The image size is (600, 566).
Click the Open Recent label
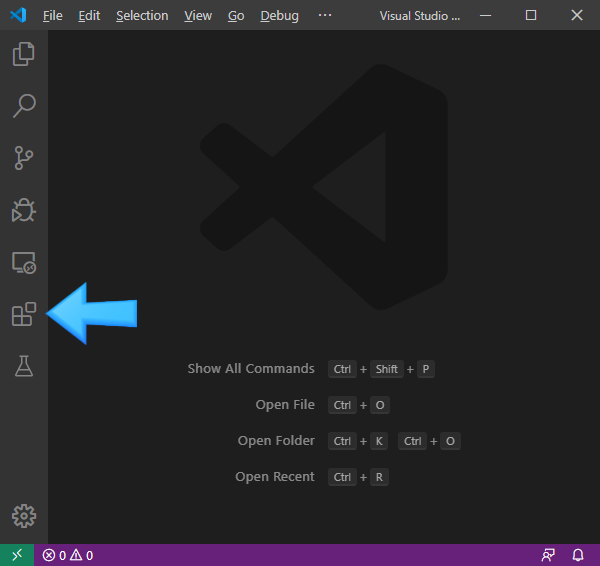[275, 476]
